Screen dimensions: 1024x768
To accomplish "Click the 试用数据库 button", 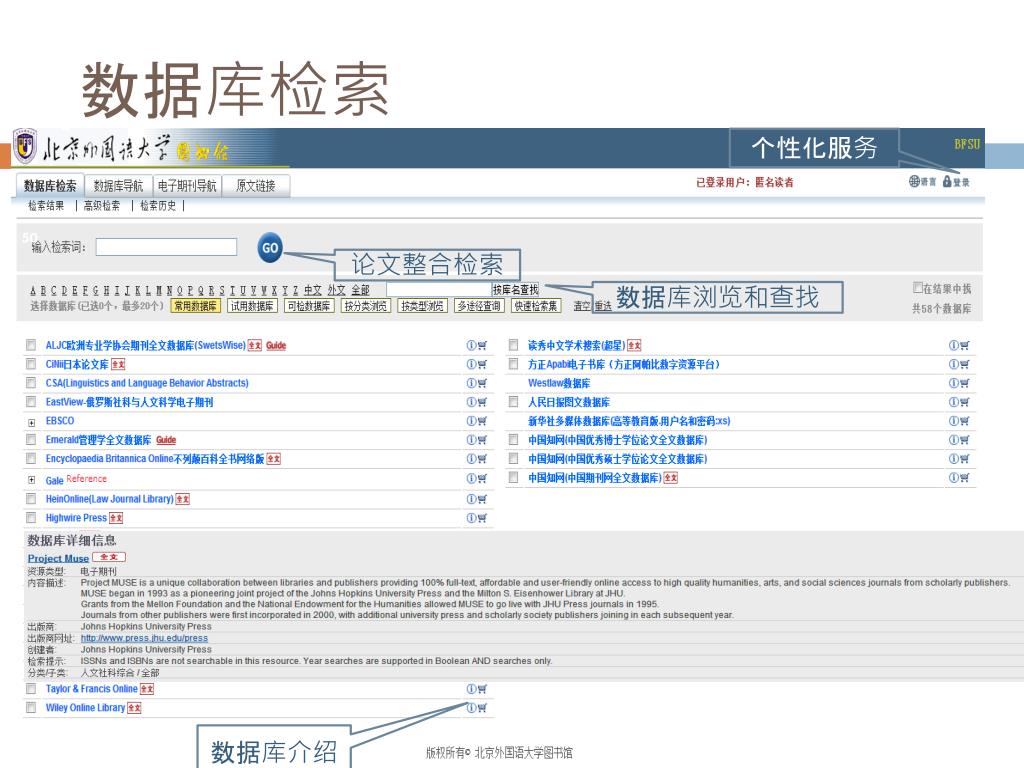I will tap(252, 306).
